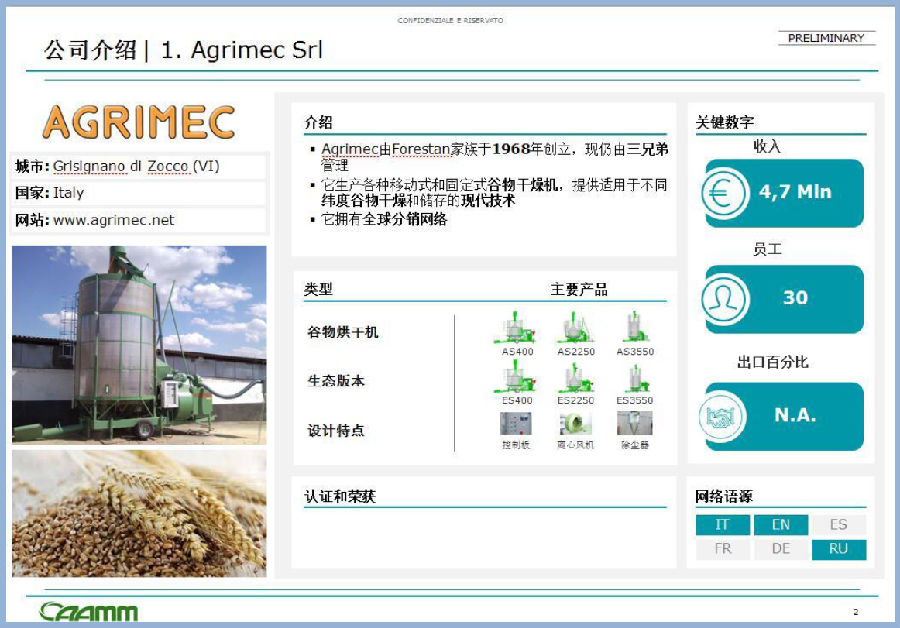Select the ES3550 dryer product image
The width and height of the screenshot is (900, 628).
click(634, 379)
